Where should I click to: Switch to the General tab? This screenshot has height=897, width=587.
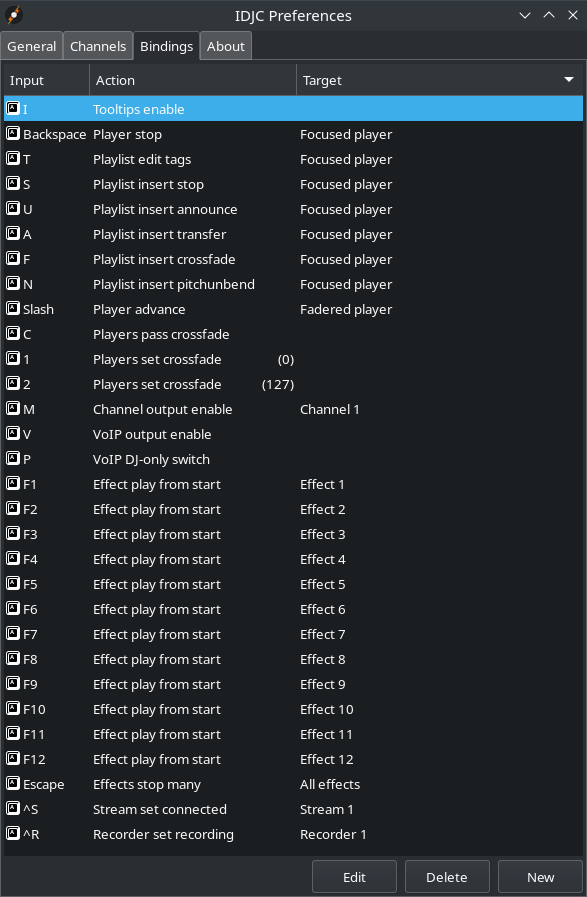coord(31,46)
